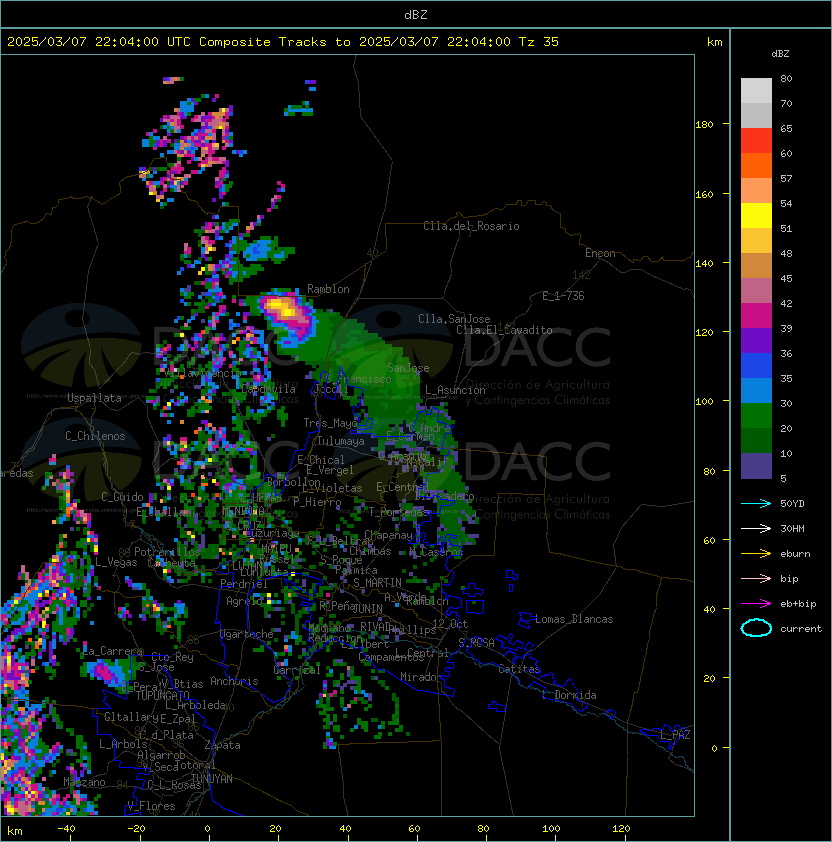Image resolution: width=832 pixels, height=842 pixels.
Task: Click the 'TUNUYAN' map label
Action: (x=212, y=779)
